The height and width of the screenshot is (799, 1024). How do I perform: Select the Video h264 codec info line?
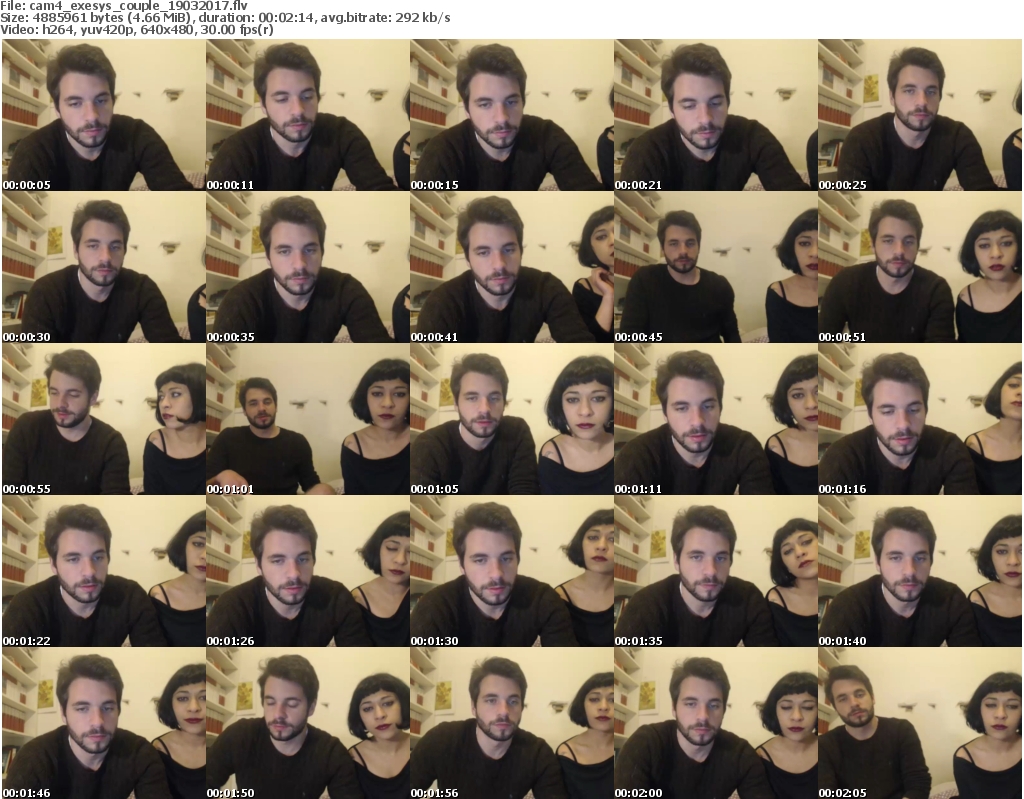[136, 30]
